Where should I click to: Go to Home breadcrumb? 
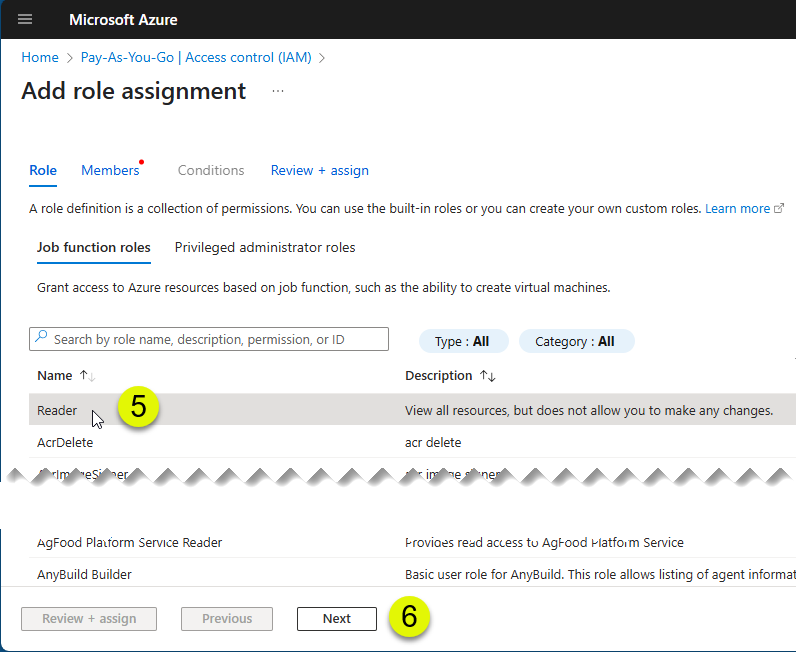(x=40, y=57)
